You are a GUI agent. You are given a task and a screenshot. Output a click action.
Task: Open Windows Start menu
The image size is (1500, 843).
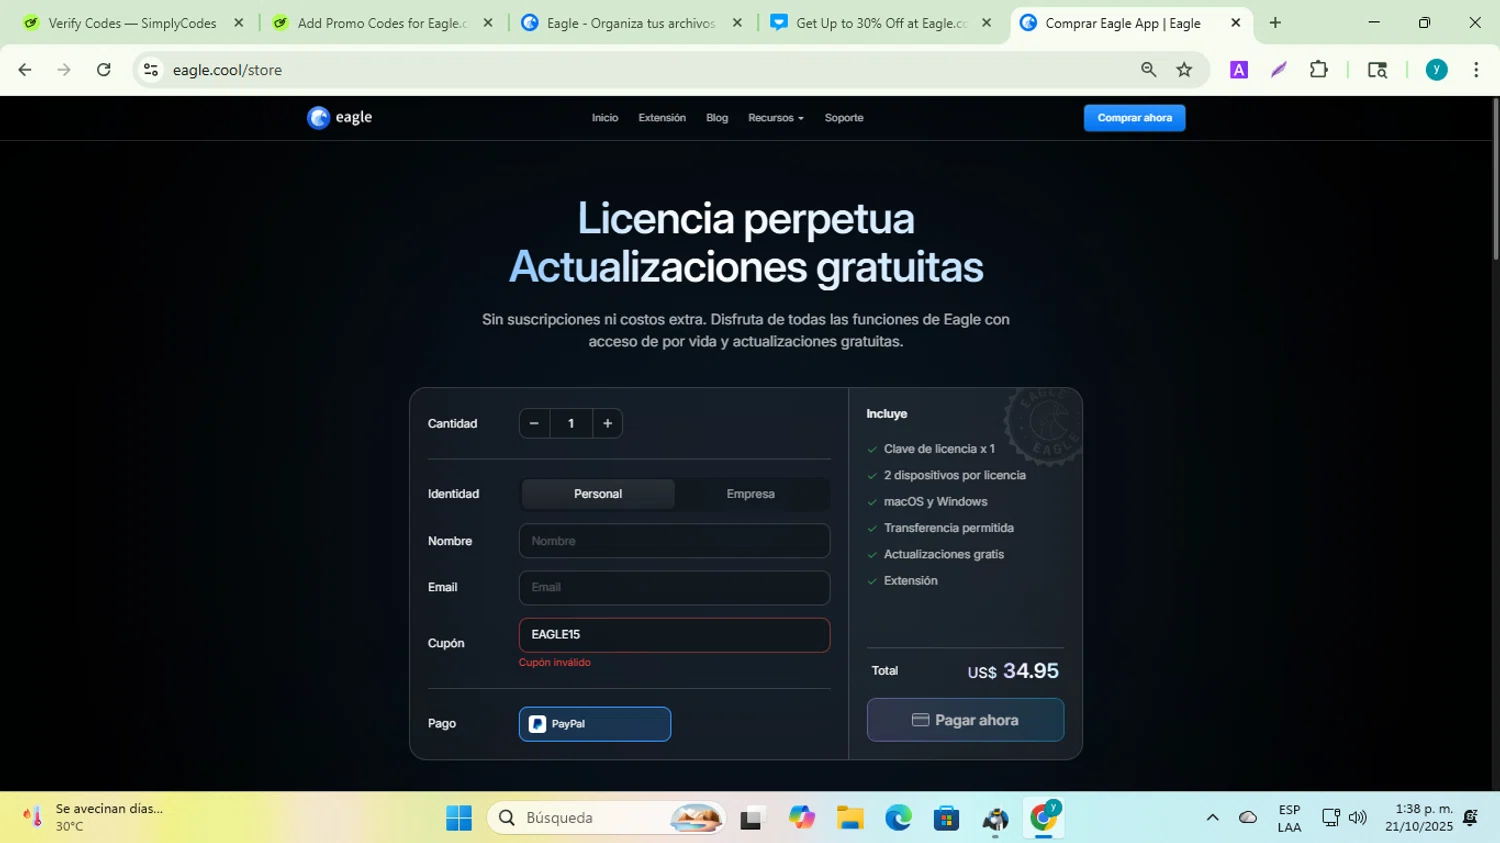click(x=459, y=818)
